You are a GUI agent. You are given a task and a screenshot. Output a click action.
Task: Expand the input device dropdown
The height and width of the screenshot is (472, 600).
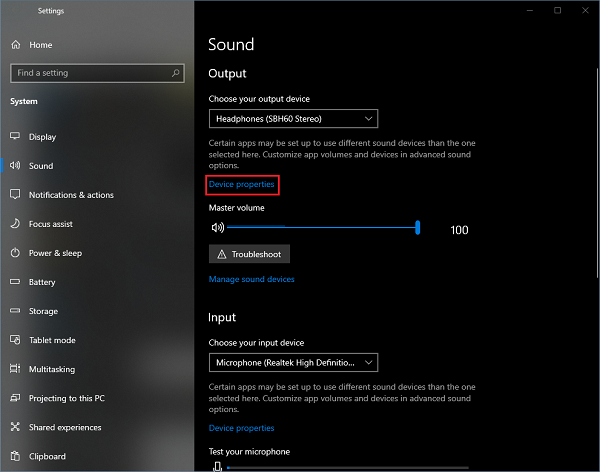click(x=293, y=362)
